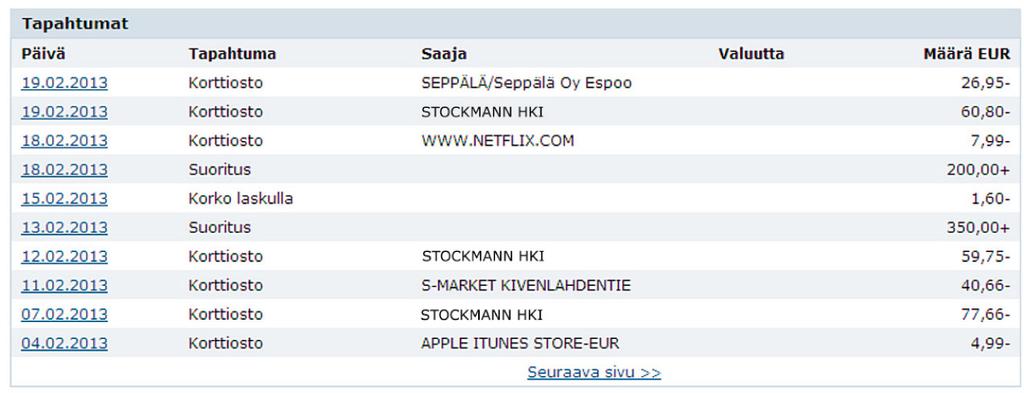Click the Saaja column header
Image resolution: width=1024 pixels, height=393 pixels.
coord(444,54)
